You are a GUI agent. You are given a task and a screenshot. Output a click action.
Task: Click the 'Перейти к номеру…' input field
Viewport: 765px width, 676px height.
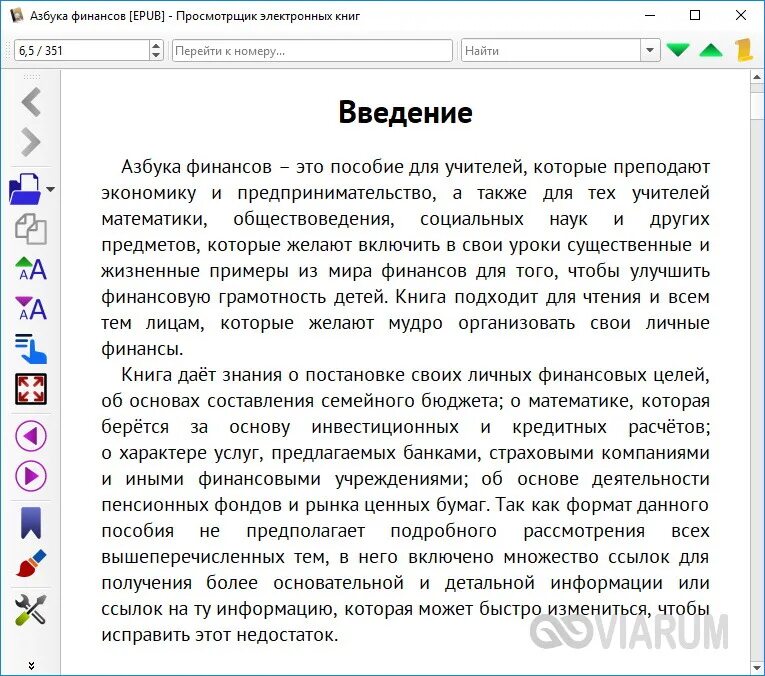click(x=312, y=50)
